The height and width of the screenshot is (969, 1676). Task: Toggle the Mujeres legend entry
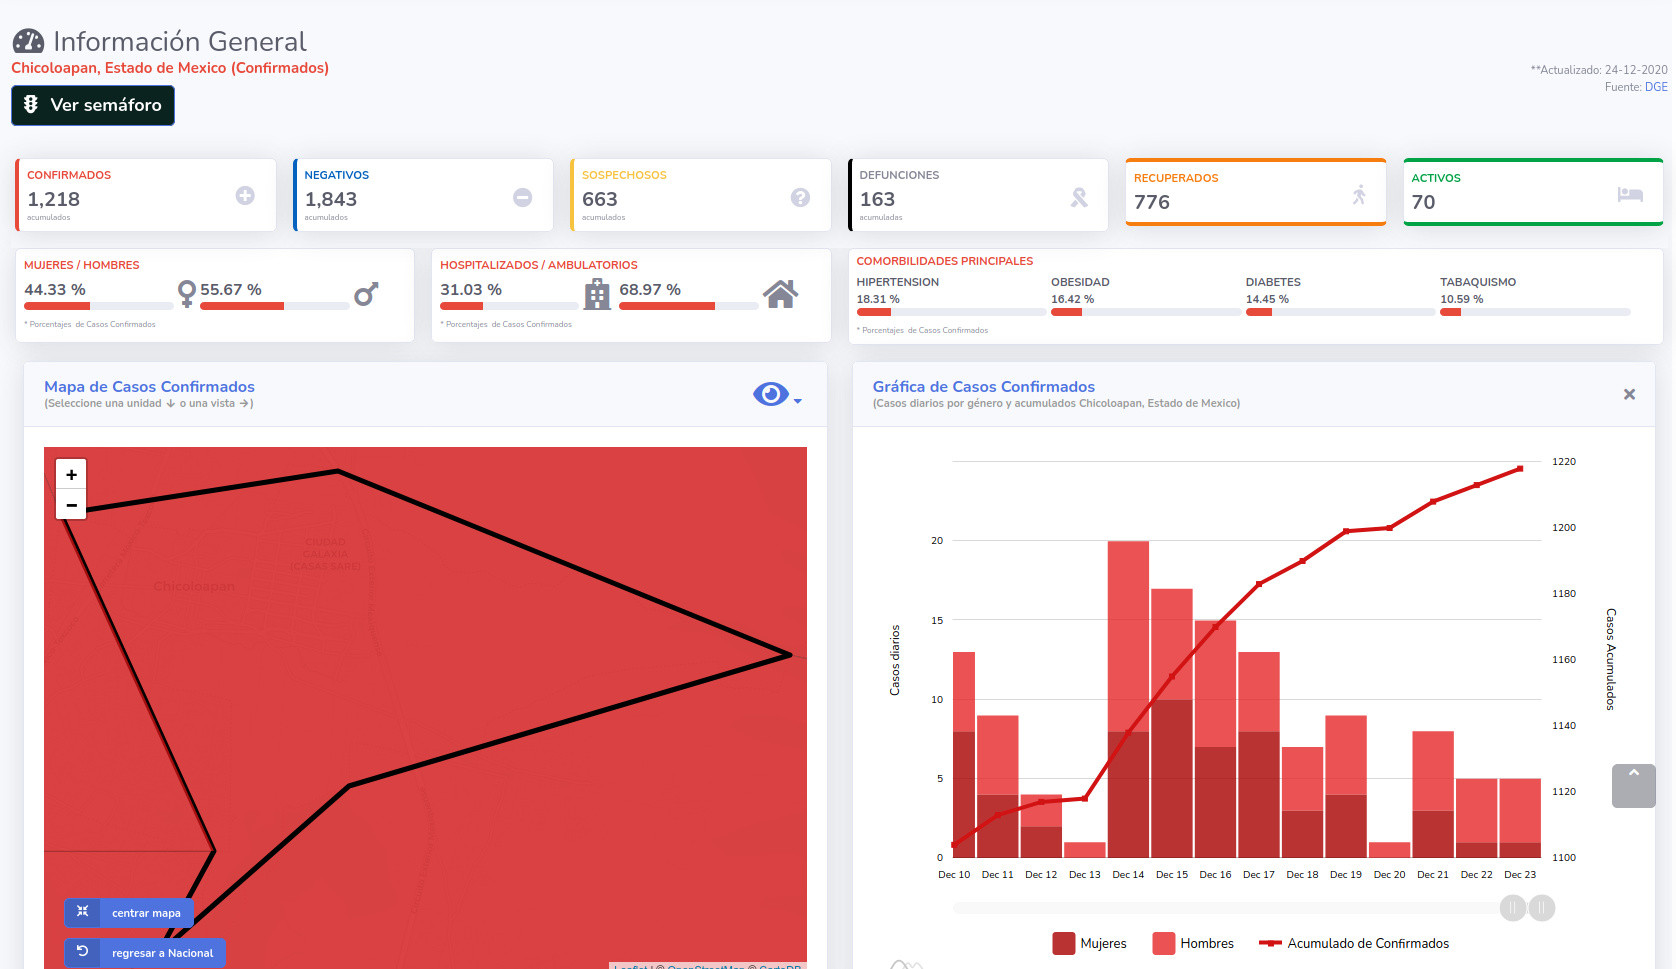1089,943
